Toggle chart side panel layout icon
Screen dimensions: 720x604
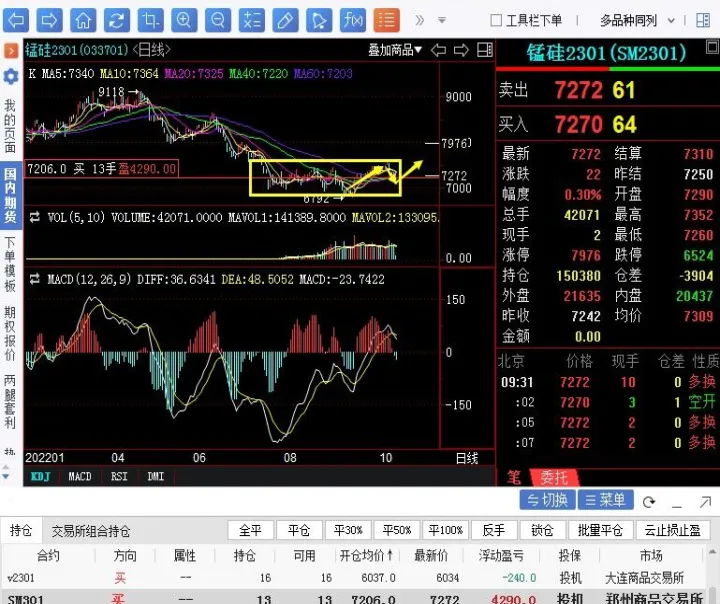[x=485, y=50]
